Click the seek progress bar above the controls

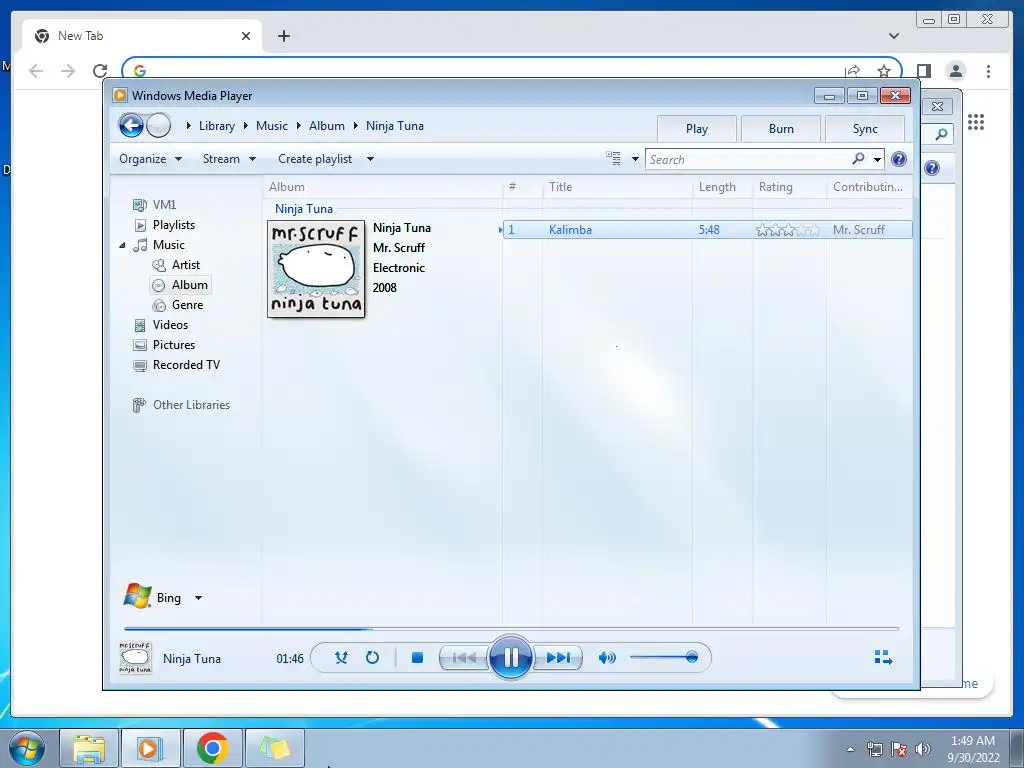pos(511,628)
